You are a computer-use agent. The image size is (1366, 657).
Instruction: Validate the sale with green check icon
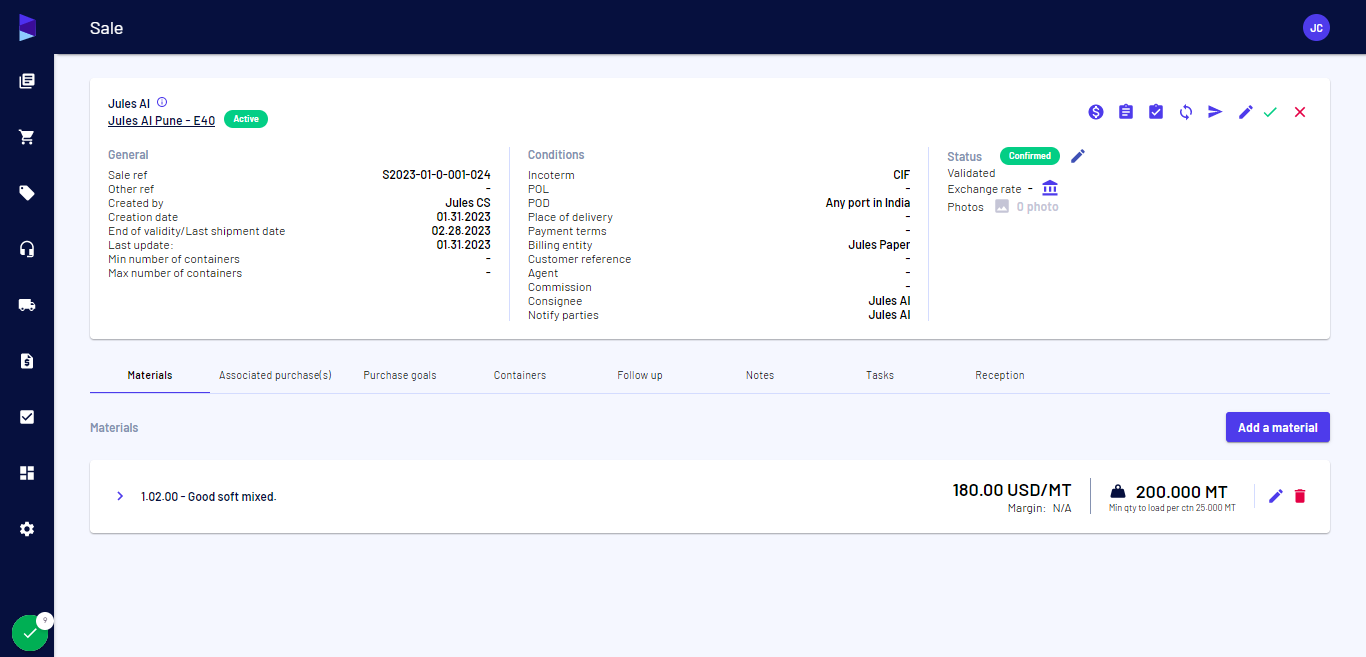coord(1270,112)
